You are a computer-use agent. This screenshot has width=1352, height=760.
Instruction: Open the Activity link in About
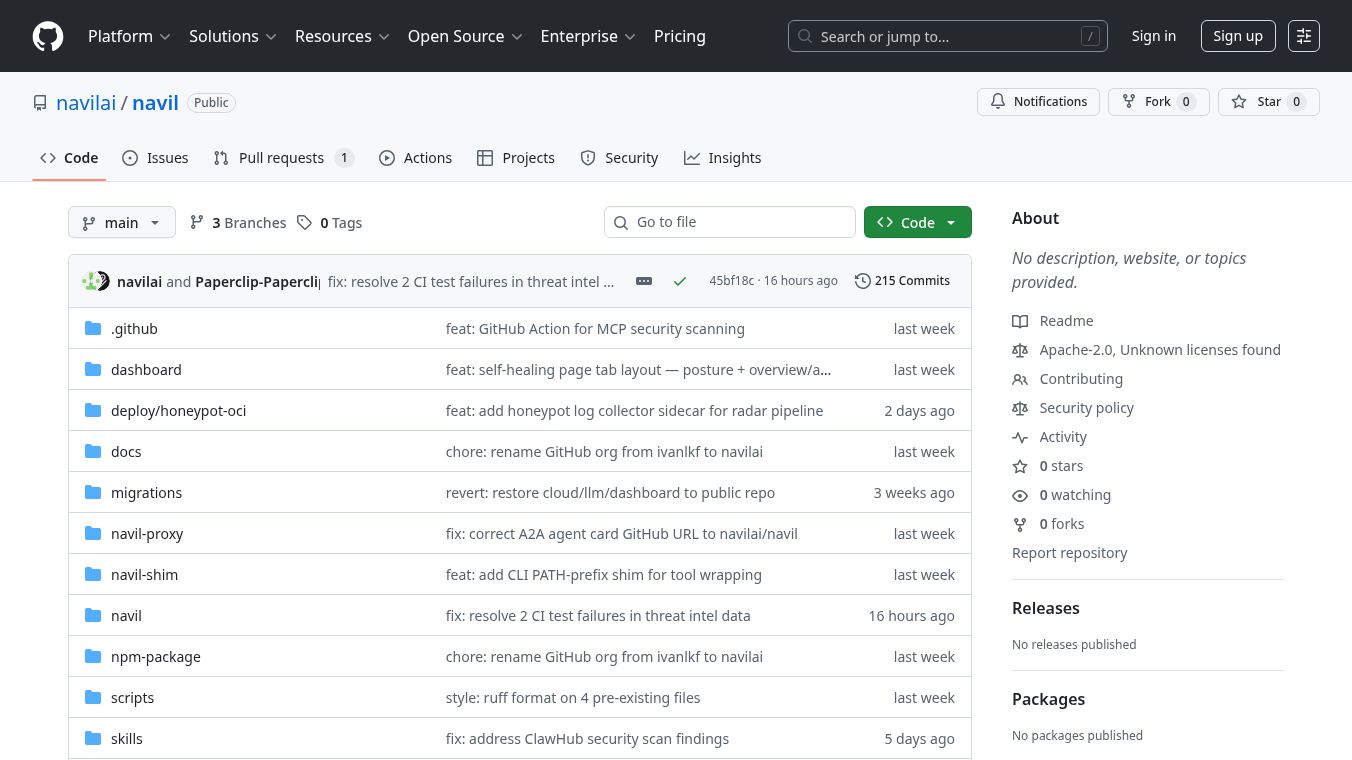1062,437
